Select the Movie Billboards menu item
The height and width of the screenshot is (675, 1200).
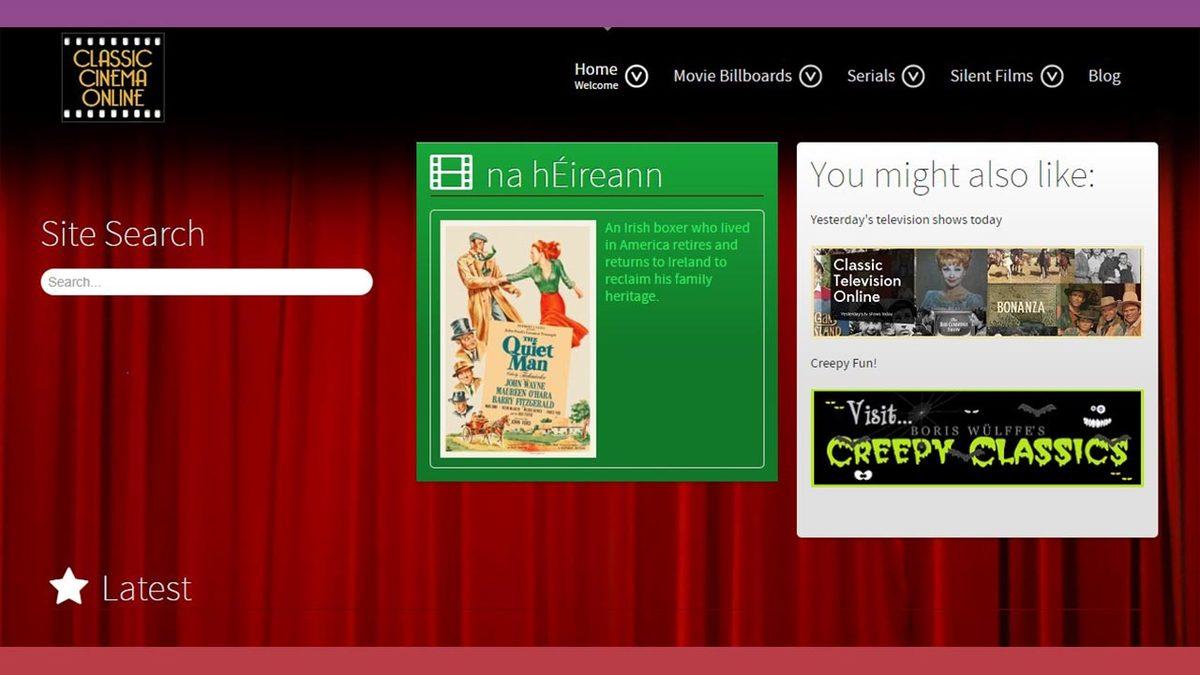coord(733,75)
